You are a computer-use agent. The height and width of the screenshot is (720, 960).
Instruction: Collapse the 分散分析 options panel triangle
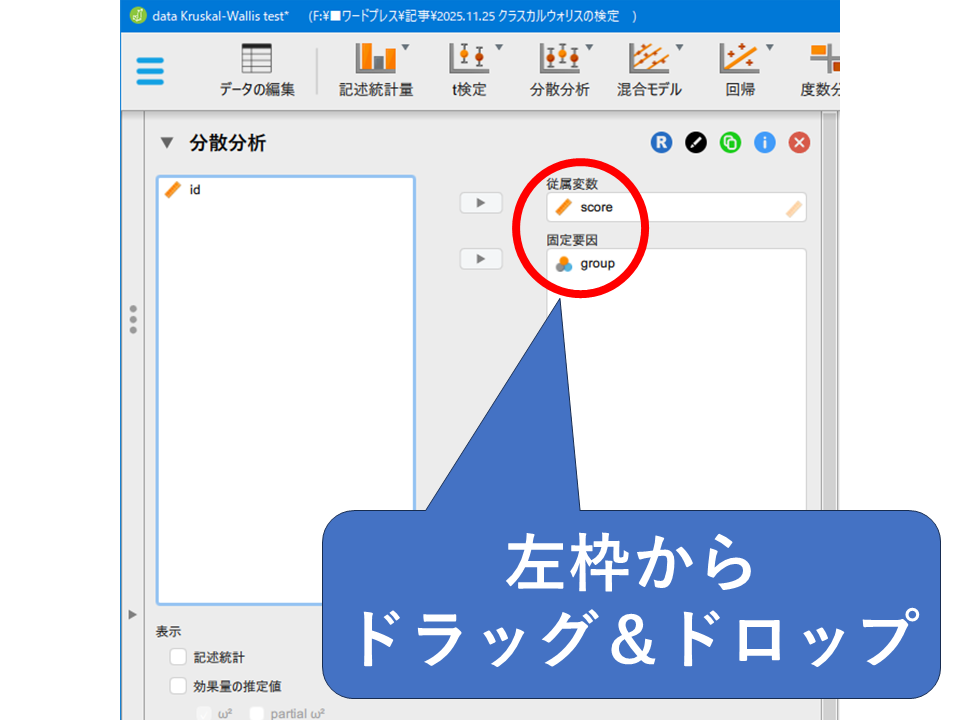(167, 143)
